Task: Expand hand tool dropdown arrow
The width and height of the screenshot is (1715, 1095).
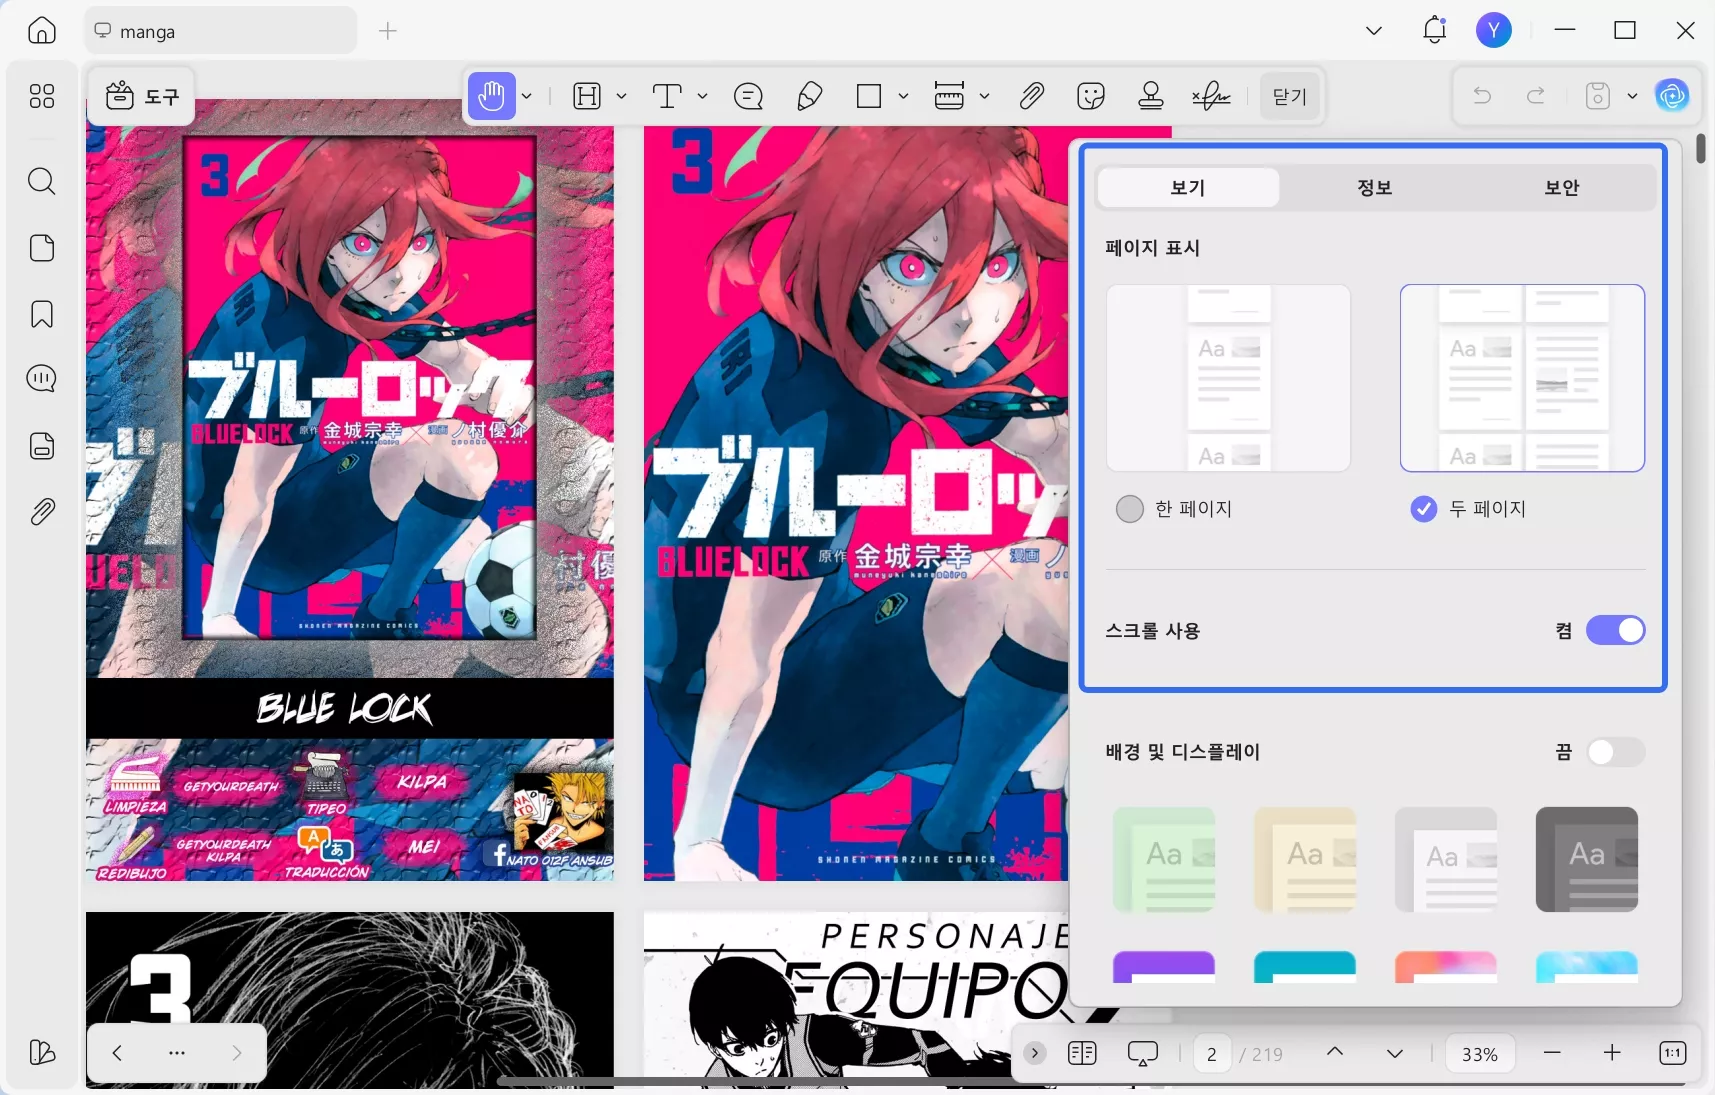Action: click(x=527, y=96)
